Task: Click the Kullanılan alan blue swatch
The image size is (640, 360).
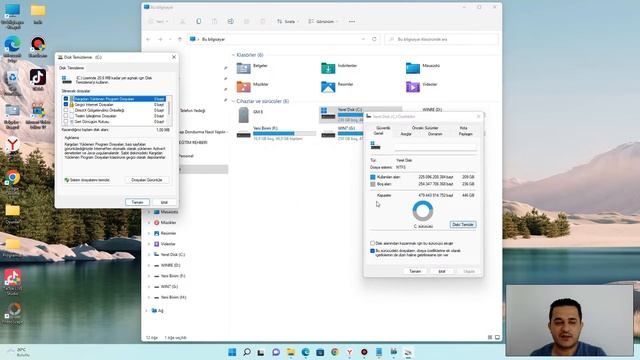Action: tap(373, 177)
